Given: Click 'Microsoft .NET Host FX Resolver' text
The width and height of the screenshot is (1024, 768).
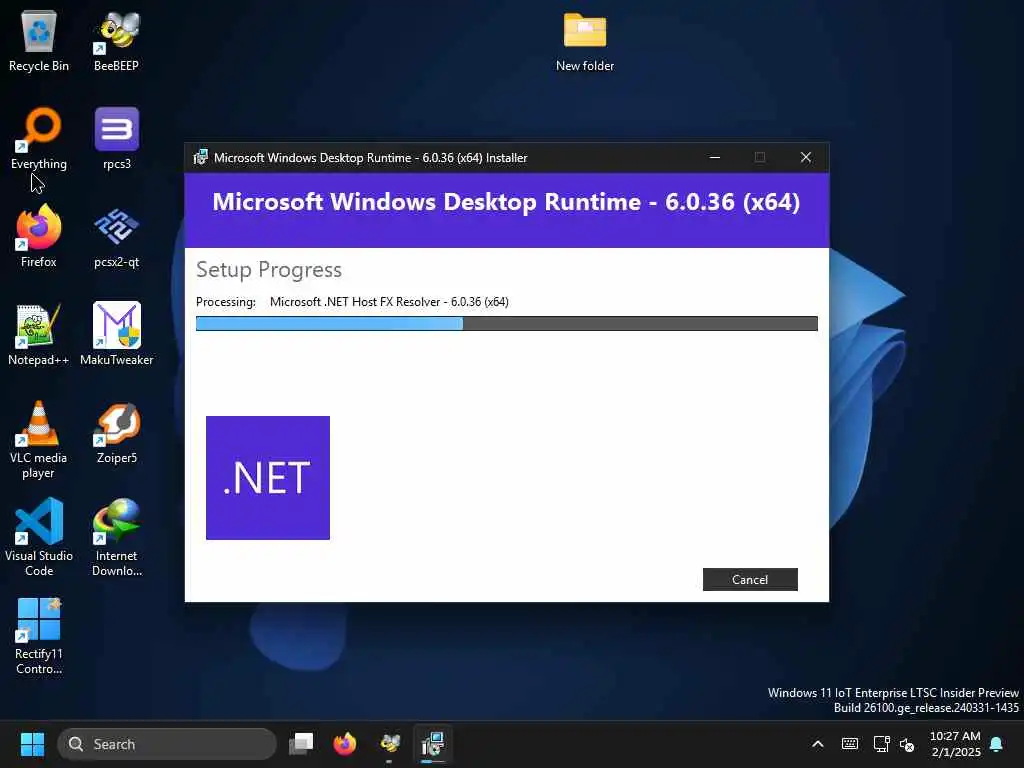Looking at the screenshot, I should coord(389,302).
